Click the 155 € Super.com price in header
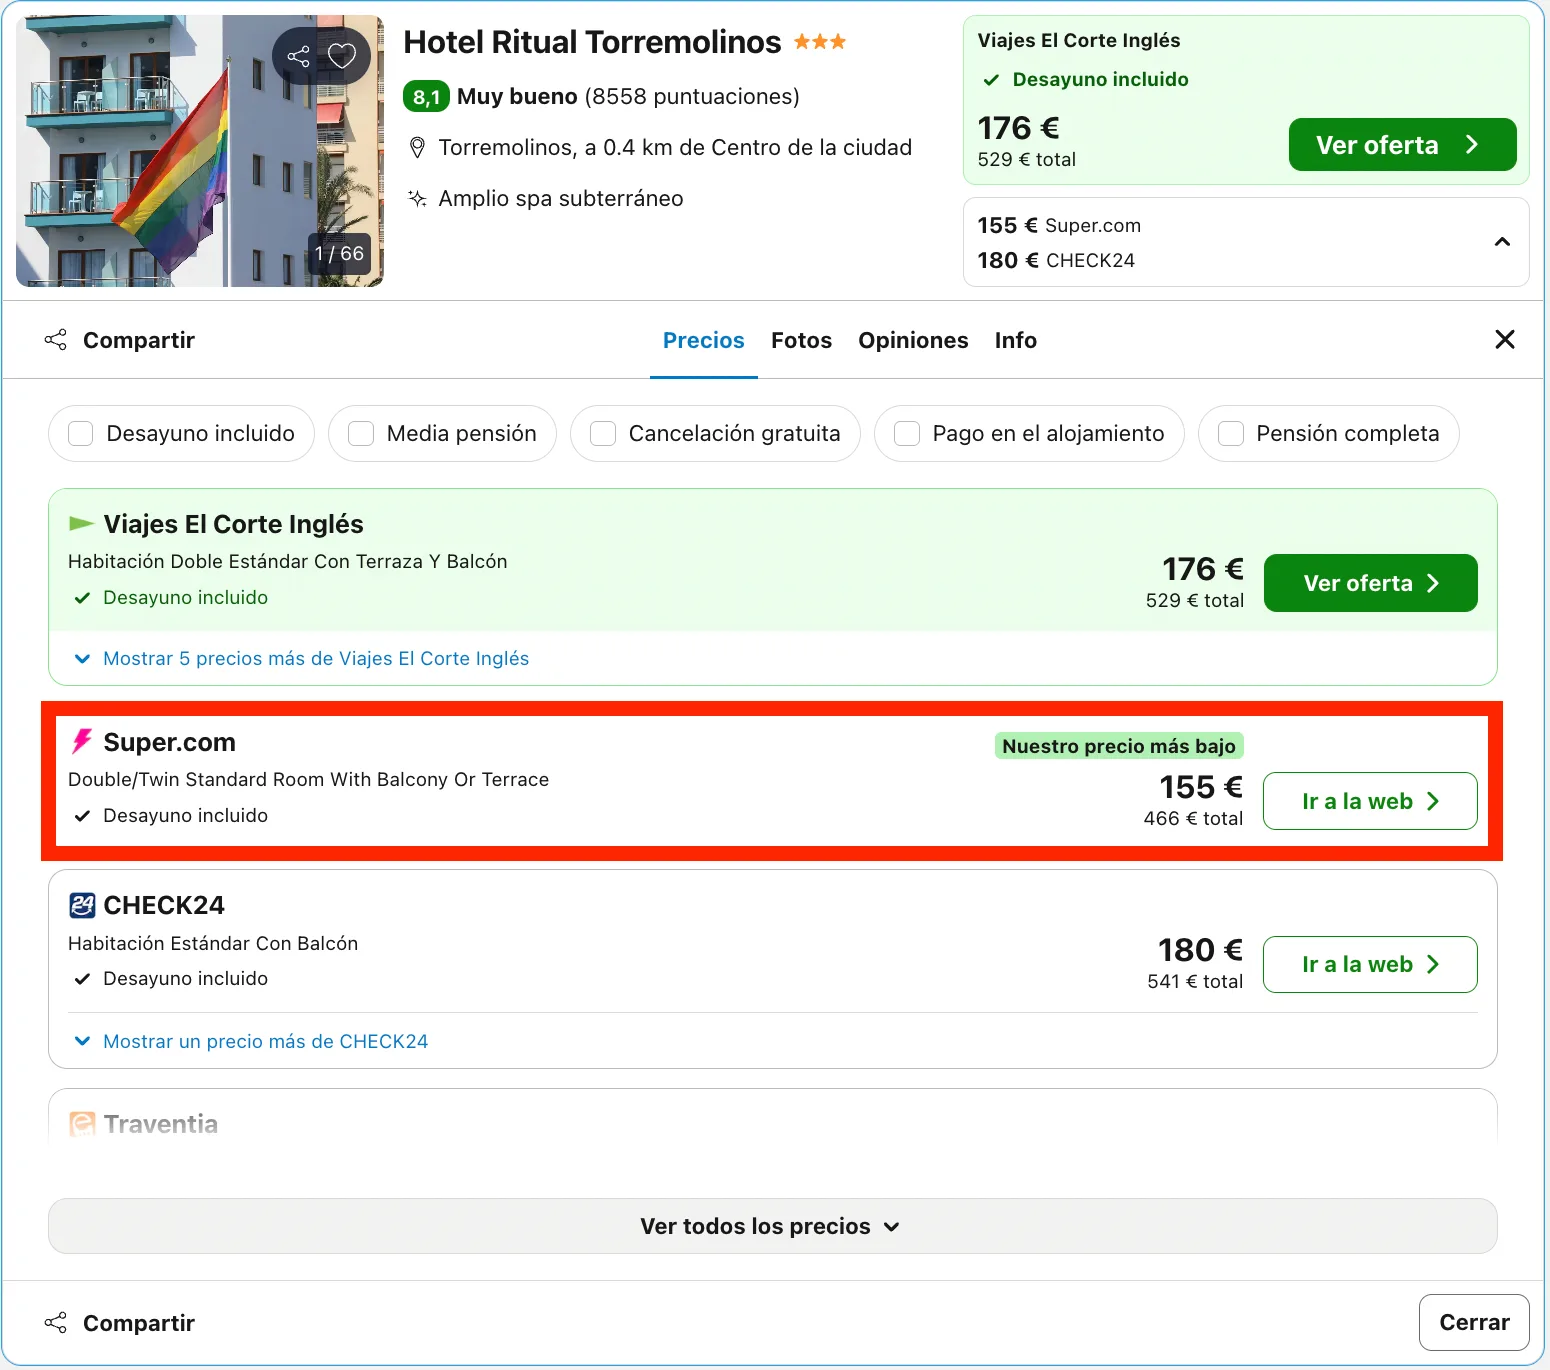Screen dimensions: 1550x1370 tap(1059, 225)
